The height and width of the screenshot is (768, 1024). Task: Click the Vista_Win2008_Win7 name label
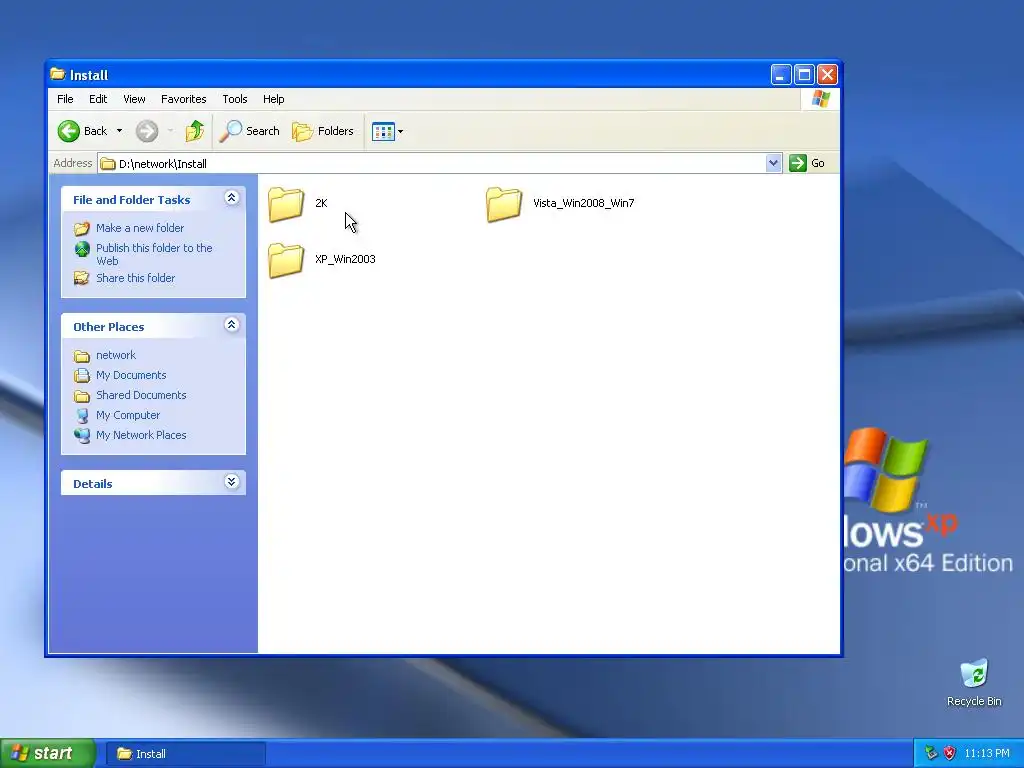(583, 203)
